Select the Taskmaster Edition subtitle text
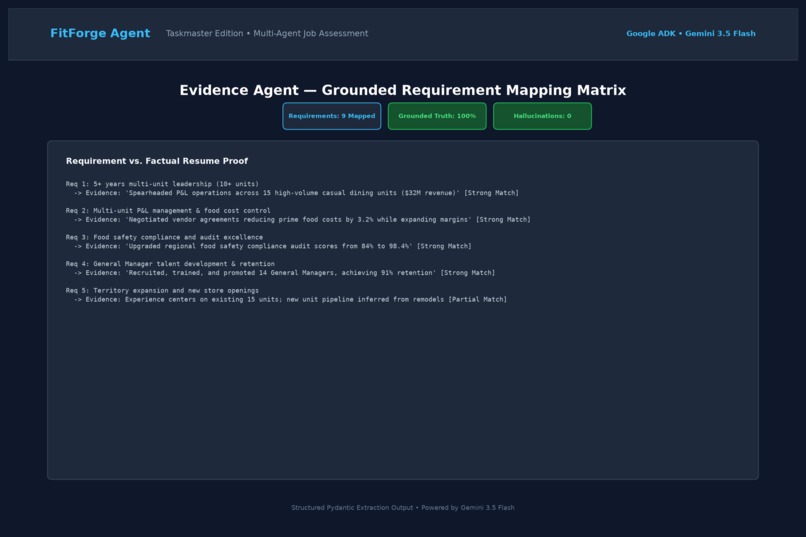Viewport: 806px width, 537px height. (x=267, y=33)
